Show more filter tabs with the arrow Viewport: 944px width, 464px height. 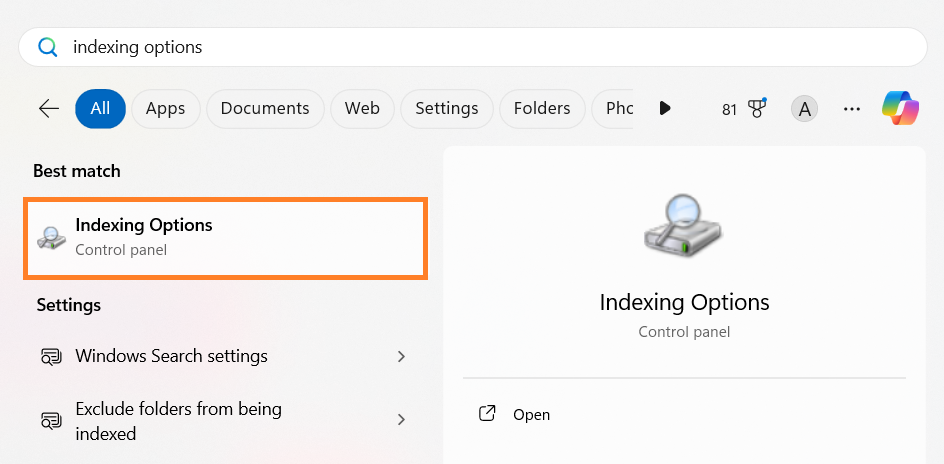pyautogui.click(x=665, y=108)
